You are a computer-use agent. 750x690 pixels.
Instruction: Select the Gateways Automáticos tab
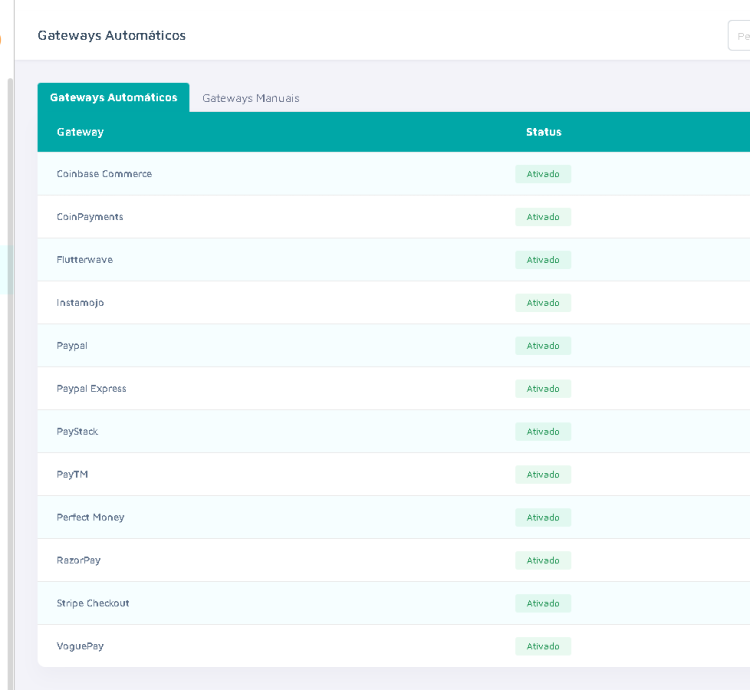(113, 97)
